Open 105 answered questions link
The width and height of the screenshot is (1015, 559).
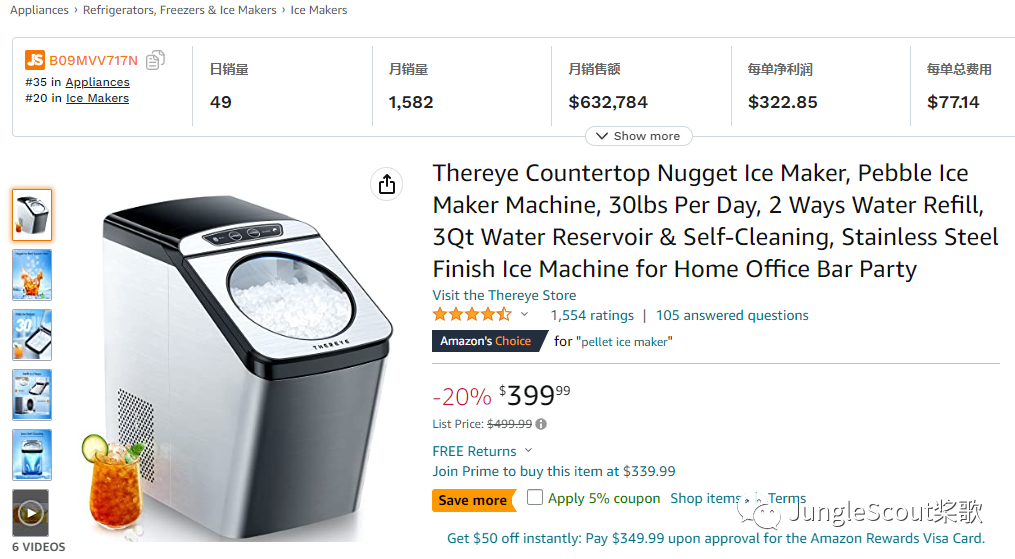(732, 315)
